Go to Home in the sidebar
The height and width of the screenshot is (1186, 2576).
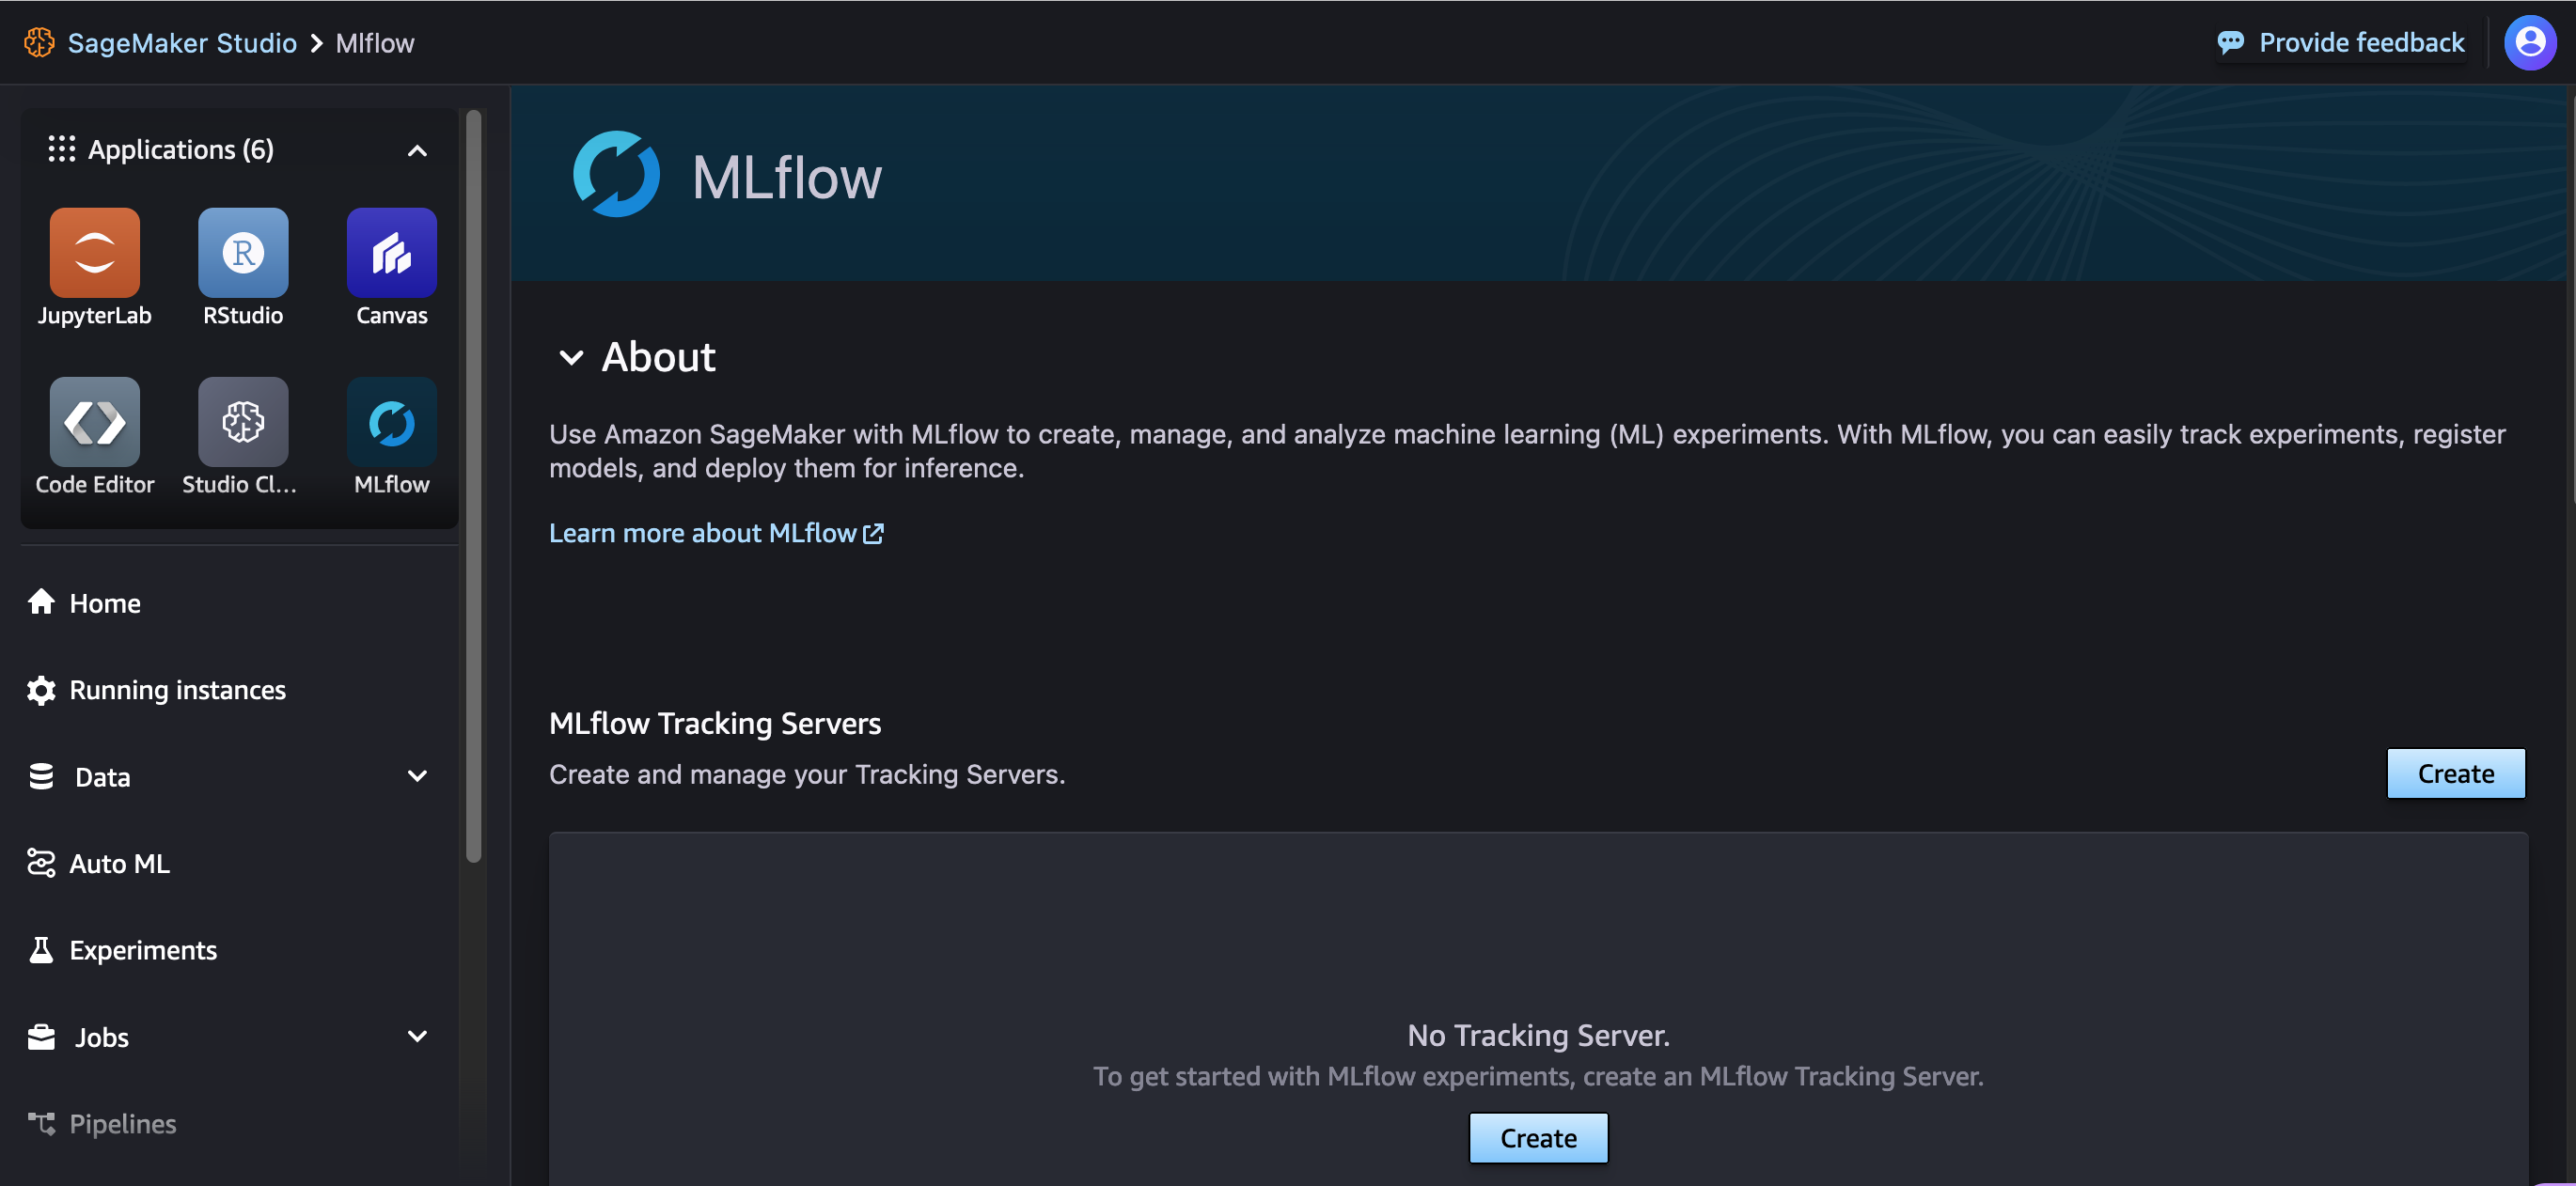click(x=104, y=603)
